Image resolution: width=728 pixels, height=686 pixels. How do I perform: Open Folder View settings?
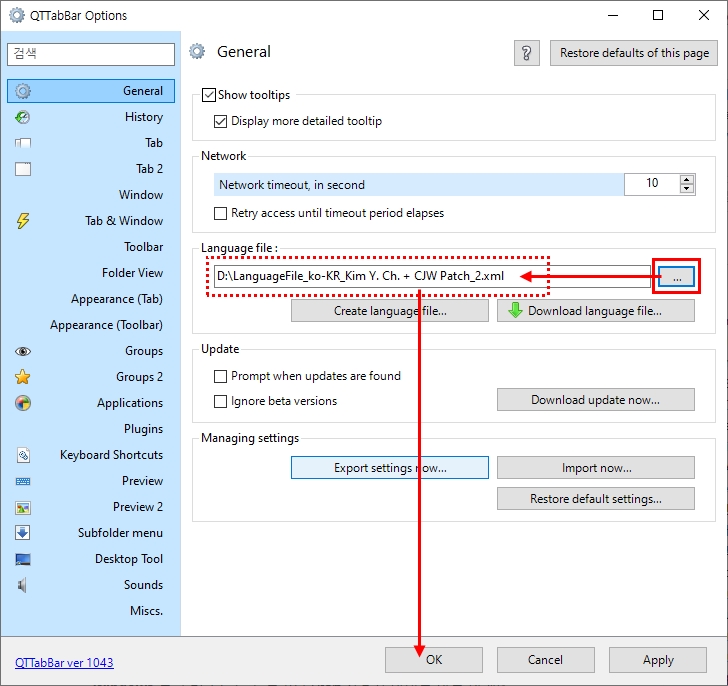click(x=91, y=273)
